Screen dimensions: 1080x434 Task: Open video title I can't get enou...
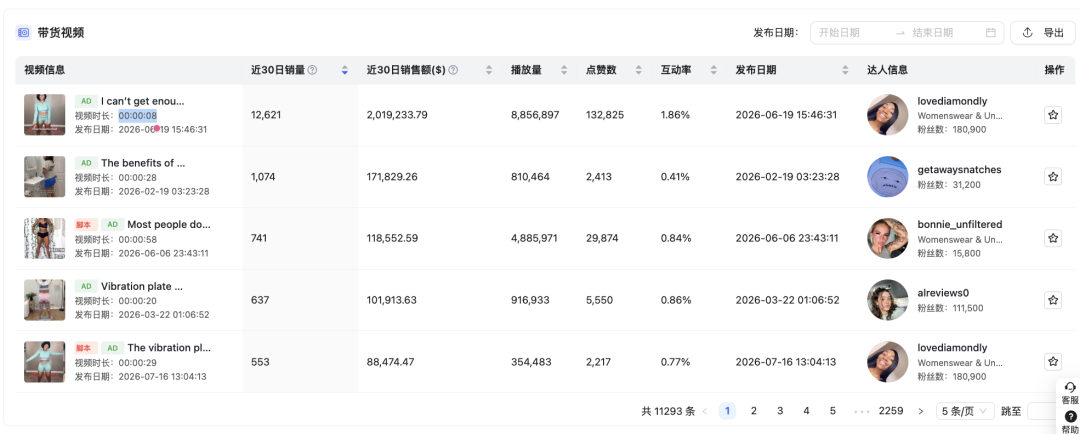pyautogui.click(x=143, y=101)
